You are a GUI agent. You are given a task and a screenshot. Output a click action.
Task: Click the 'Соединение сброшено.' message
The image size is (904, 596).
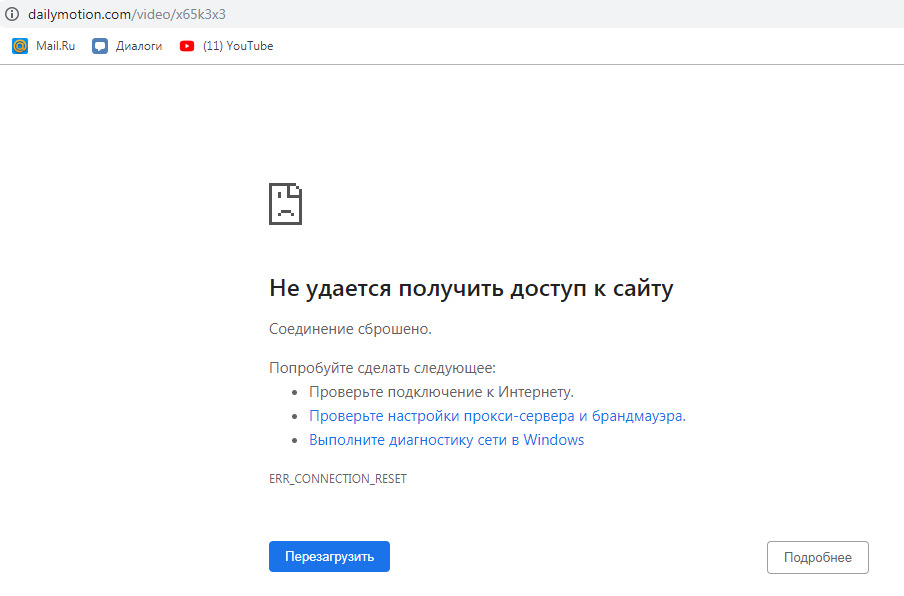click(x=350, y=328)
